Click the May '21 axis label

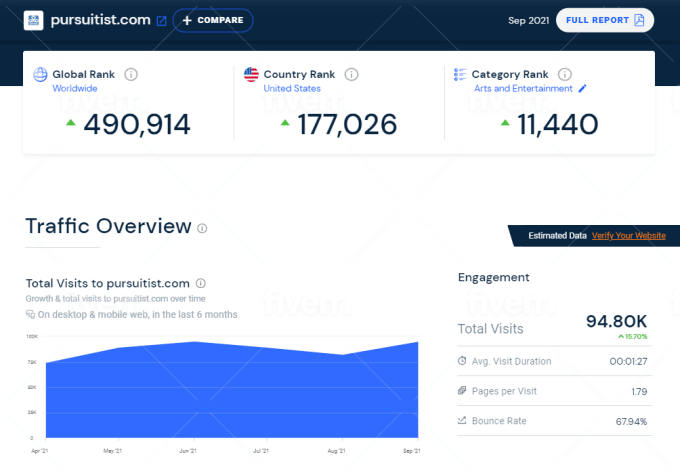(x=112, y=451)
